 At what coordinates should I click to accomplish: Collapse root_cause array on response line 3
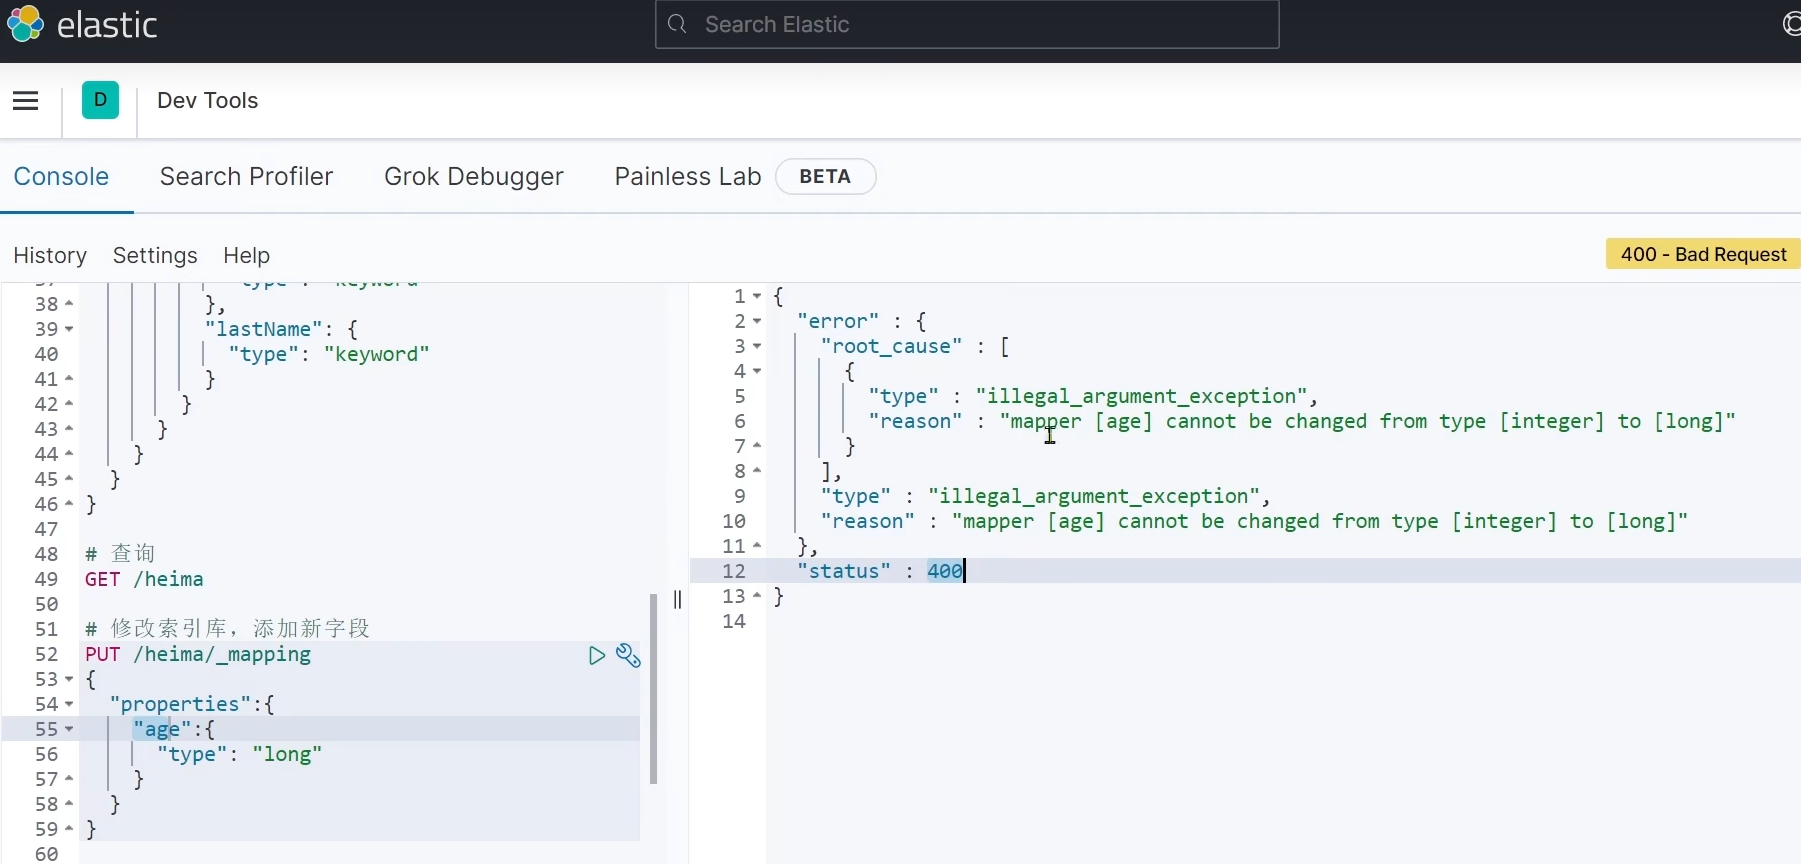tap(757, 346)
